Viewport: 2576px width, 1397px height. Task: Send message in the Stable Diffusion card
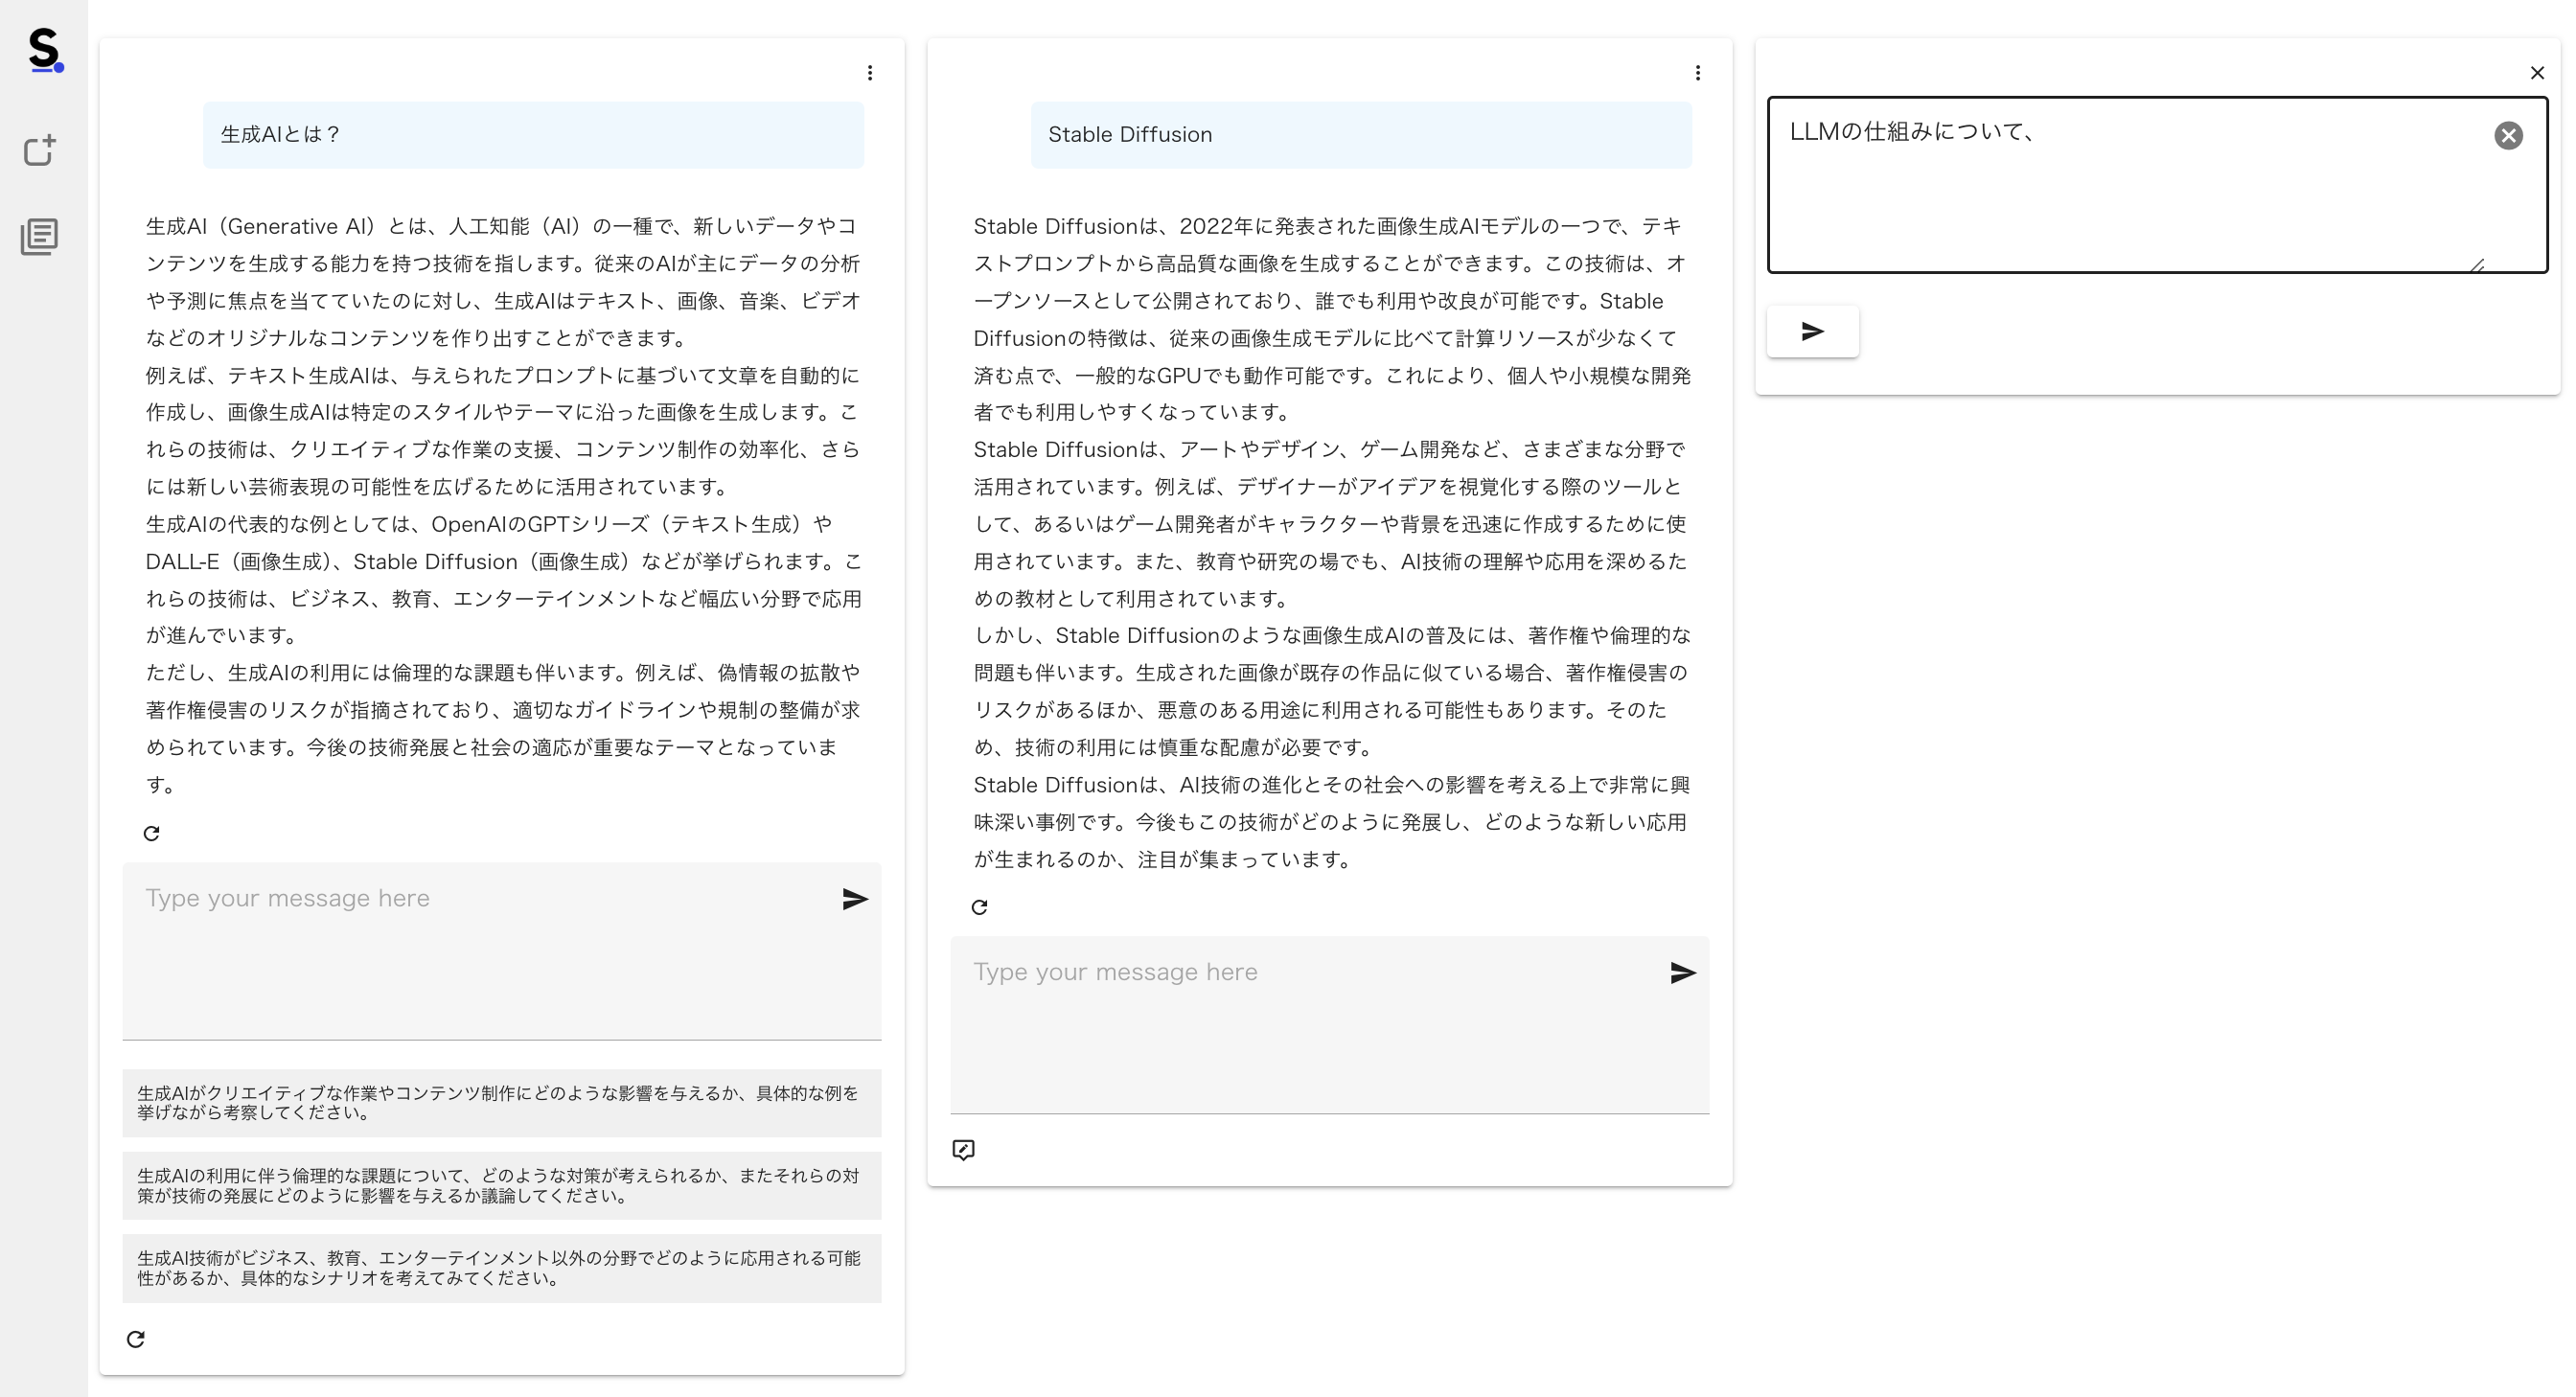click(1682, 973)
